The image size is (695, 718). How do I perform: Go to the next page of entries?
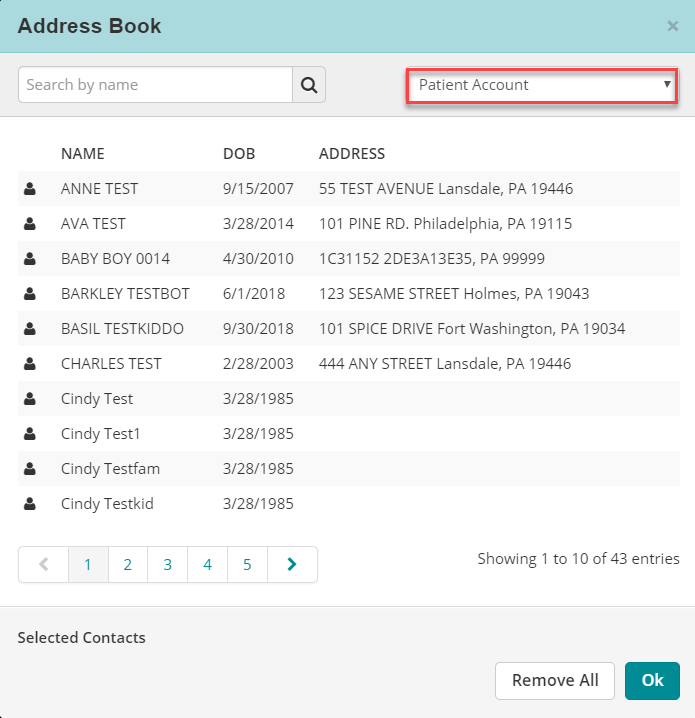coord(292,564)
